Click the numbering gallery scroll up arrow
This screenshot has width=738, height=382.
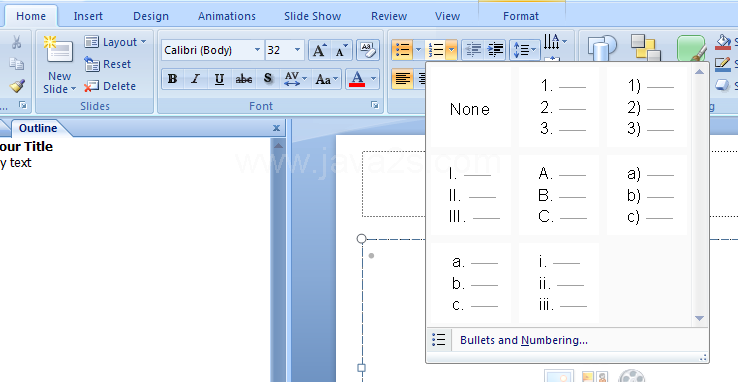[699, 72]
